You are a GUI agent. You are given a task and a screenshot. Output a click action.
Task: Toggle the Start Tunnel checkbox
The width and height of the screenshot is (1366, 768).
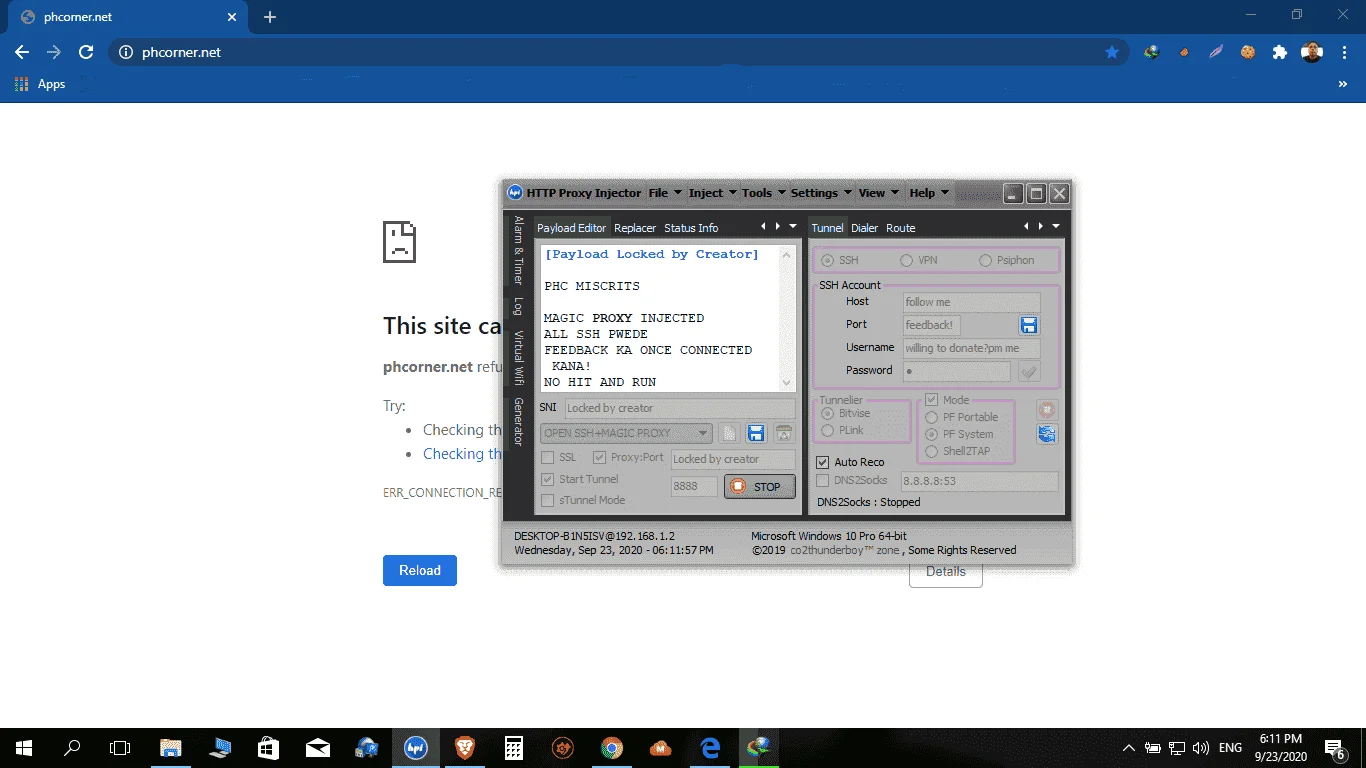click(547, 479)
